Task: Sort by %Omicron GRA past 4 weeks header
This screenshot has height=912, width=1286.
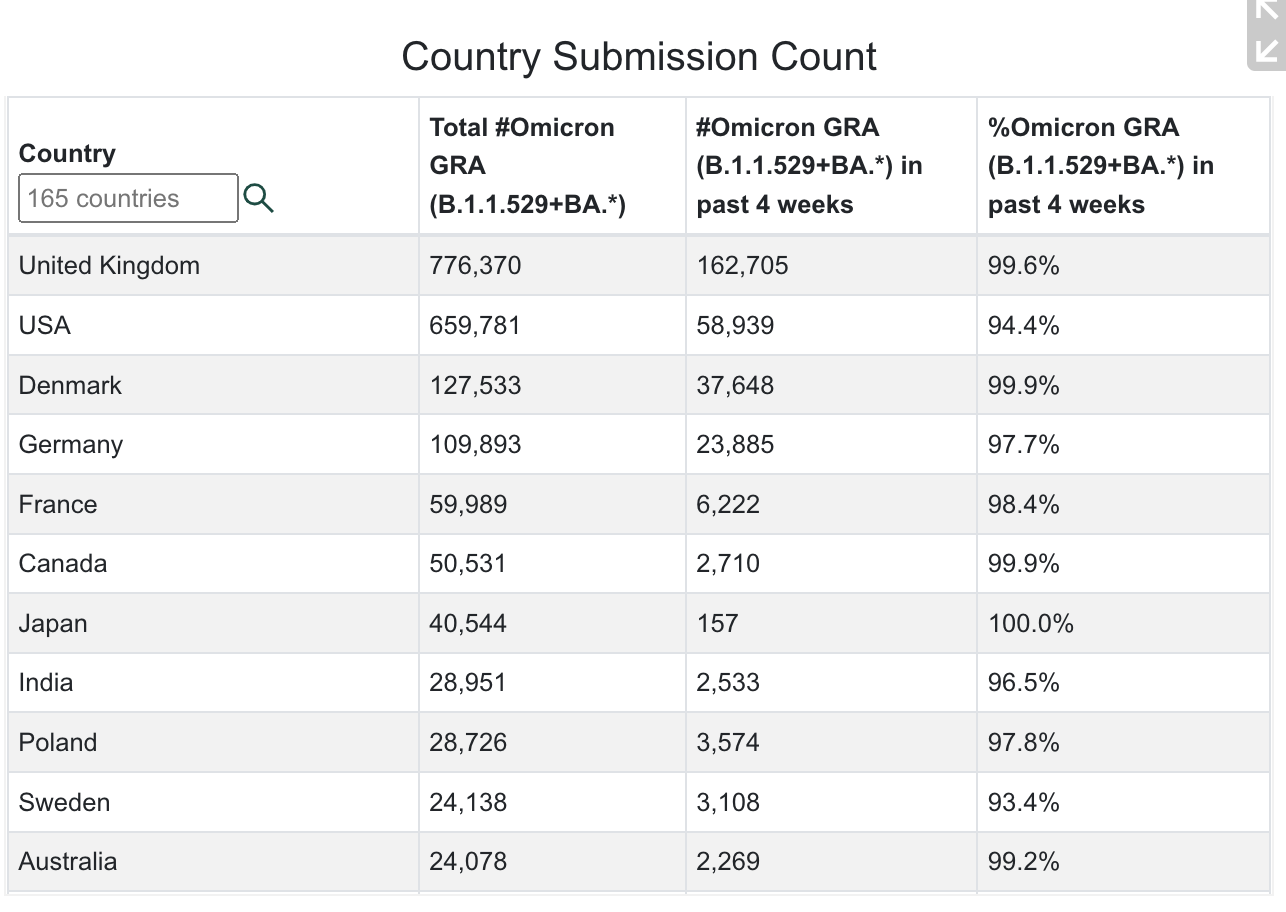Action: click(1100, 166)
